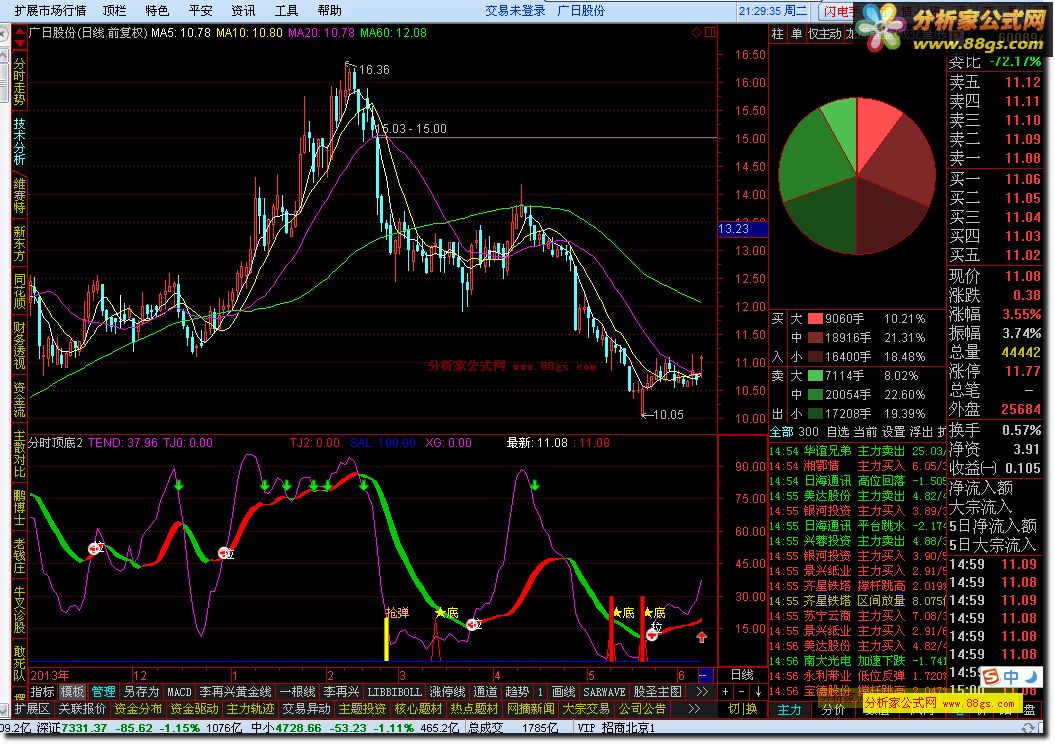The image size is (1055, 744).
Task: Click the 模板 template tab
Action: coord(72,692)
